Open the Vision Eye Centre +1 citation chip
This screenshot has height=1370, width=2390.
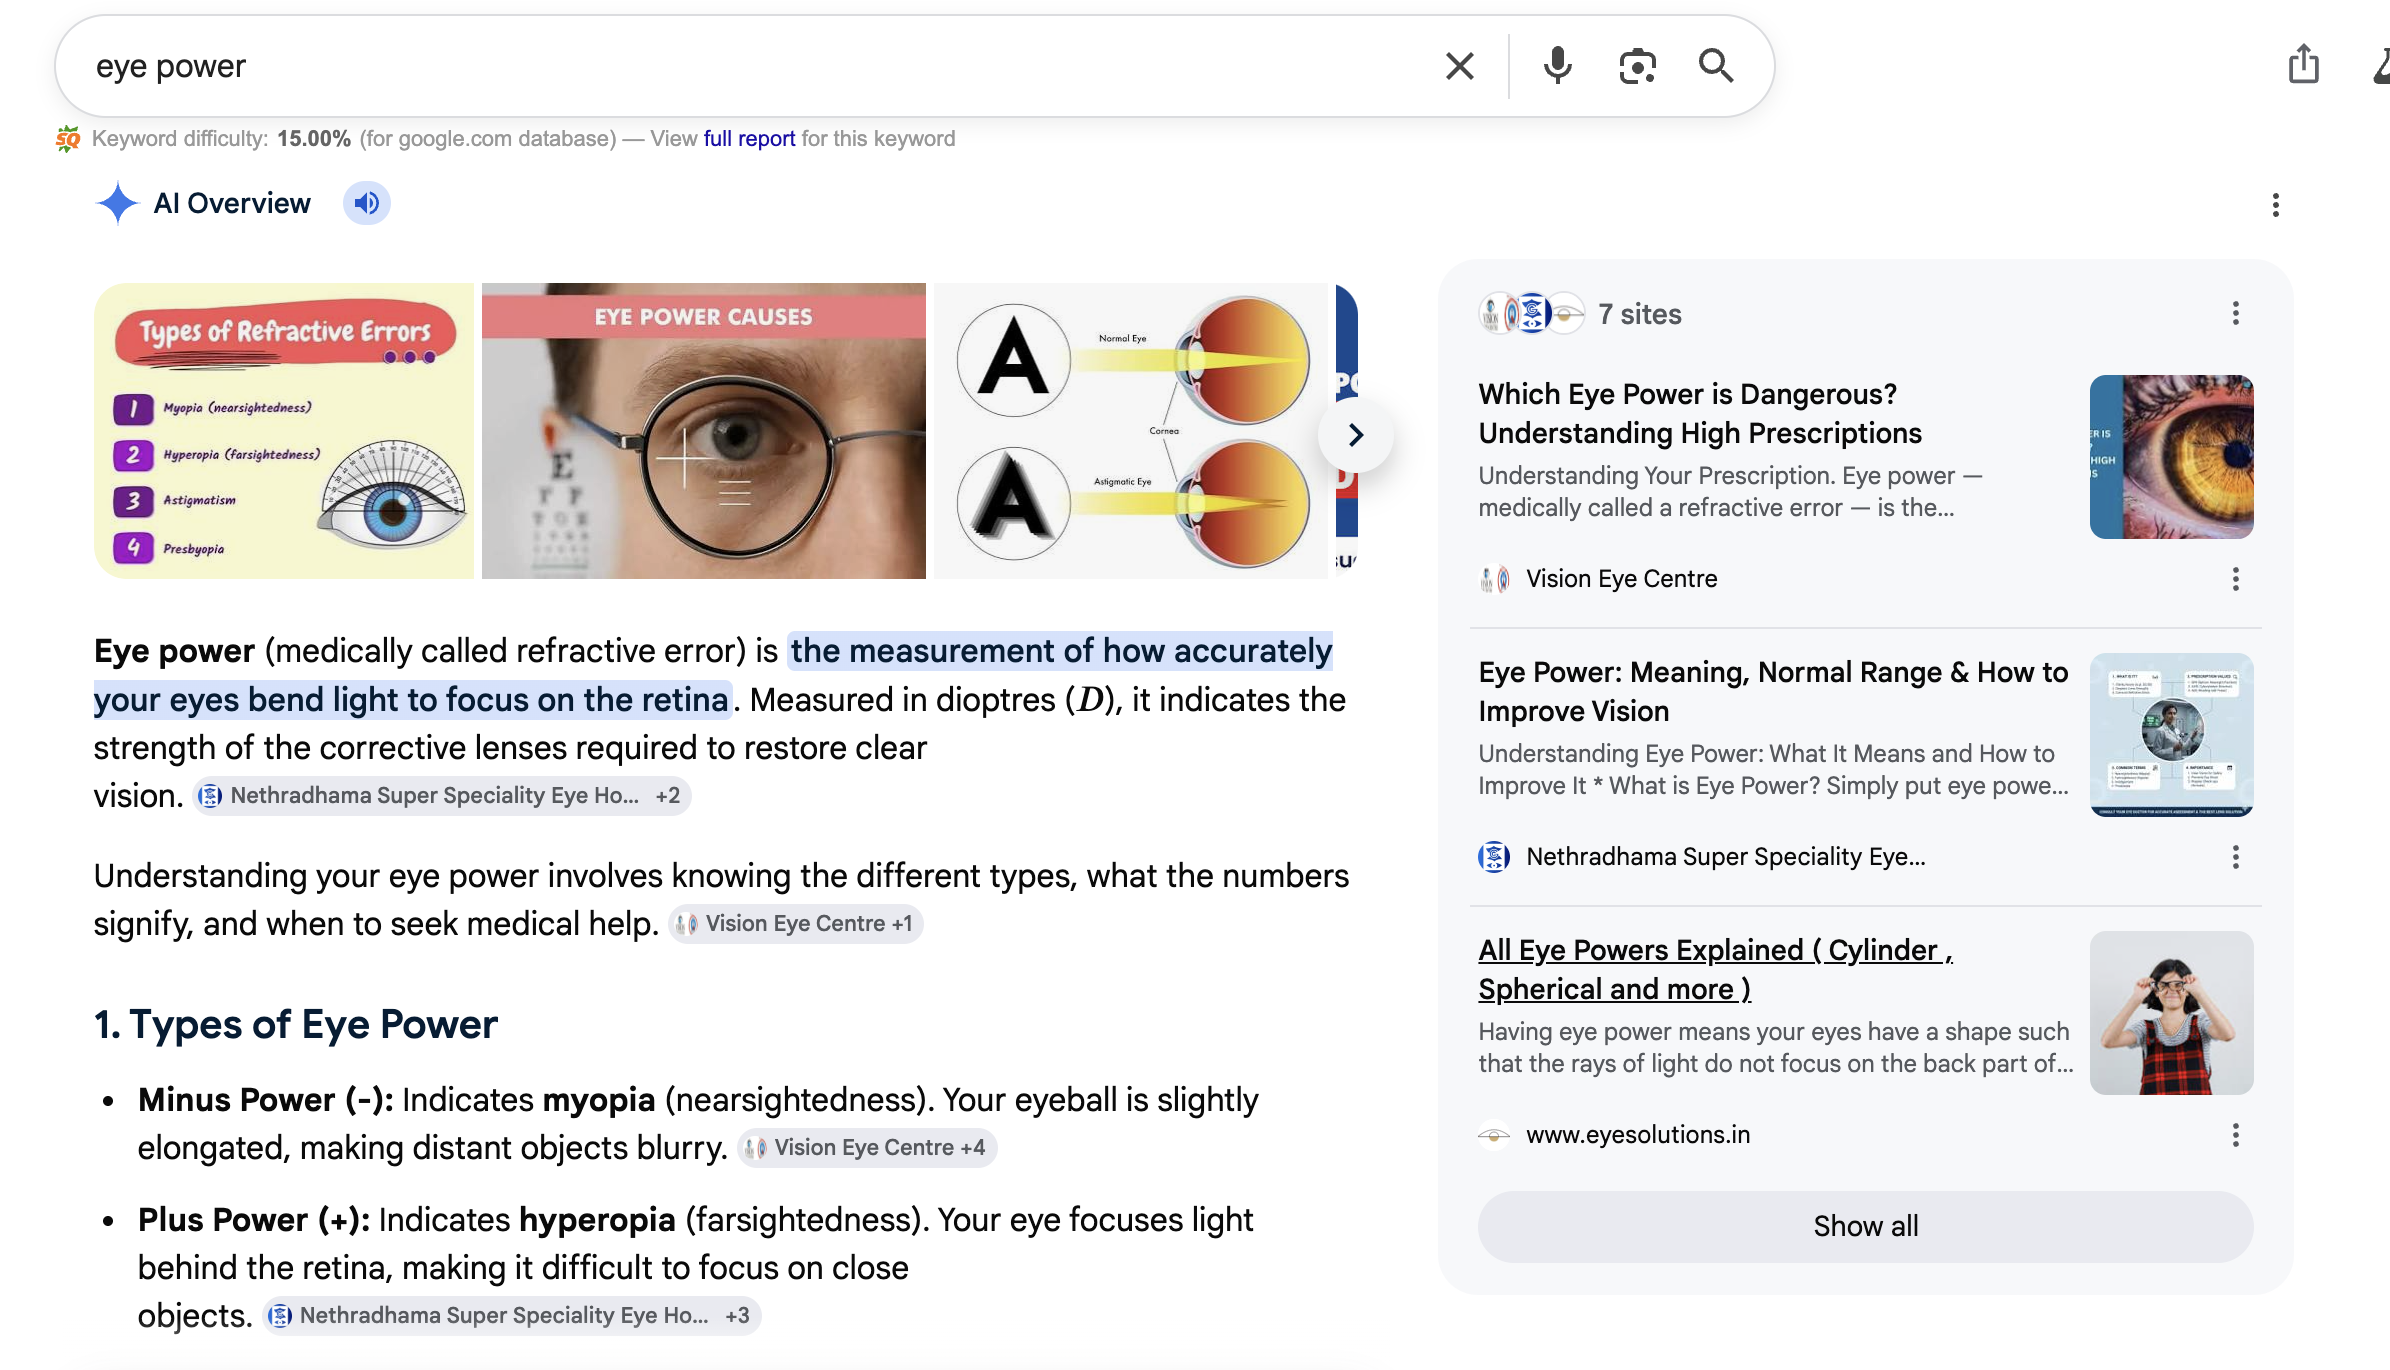point(796,924)
